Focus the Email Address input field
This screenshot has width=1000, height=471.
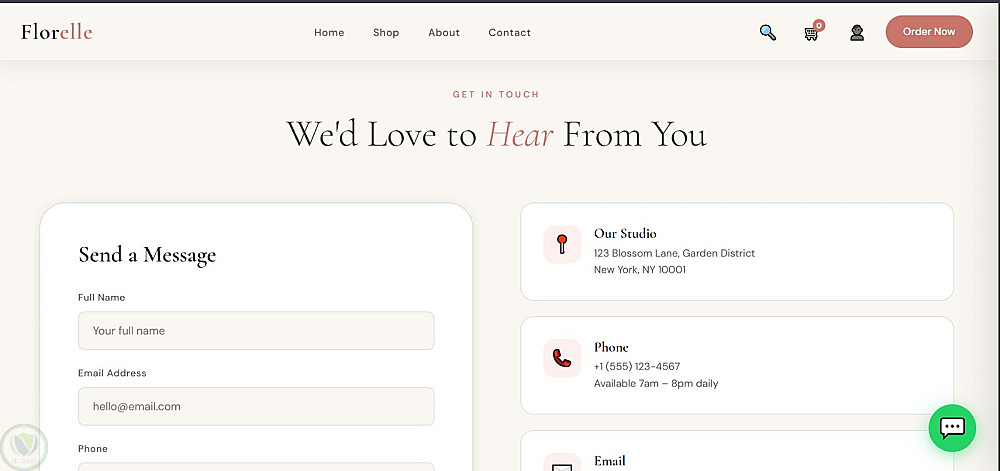coord(256,406)
